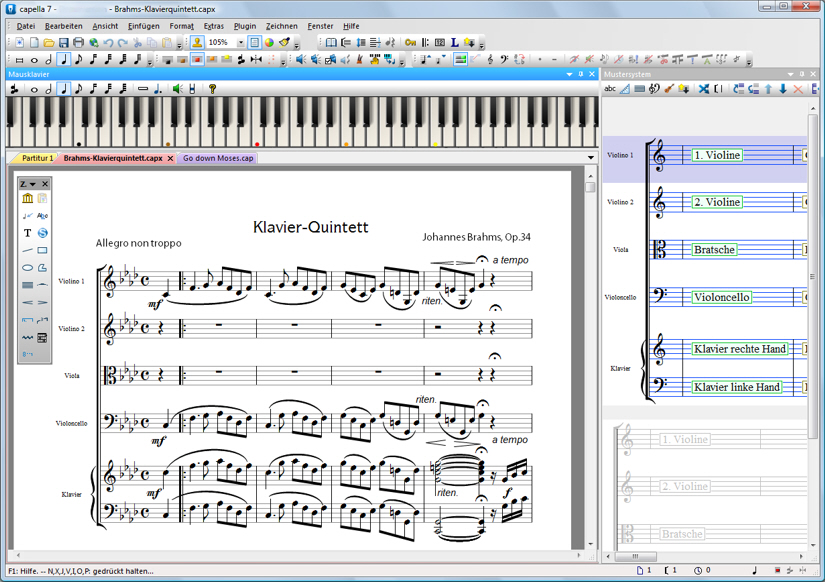Click the save icon in the main toolbar
This screenshot has height=582, width=825.
(x=63, y=43)
